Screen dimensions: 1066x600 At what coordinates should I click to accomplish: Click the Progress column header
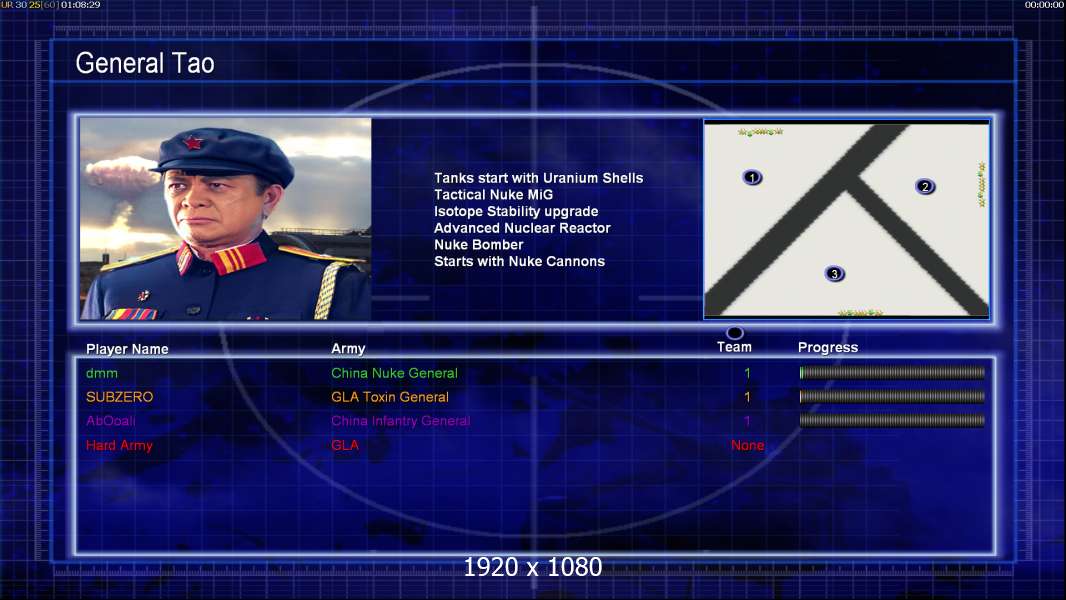[x=828, y=348]
